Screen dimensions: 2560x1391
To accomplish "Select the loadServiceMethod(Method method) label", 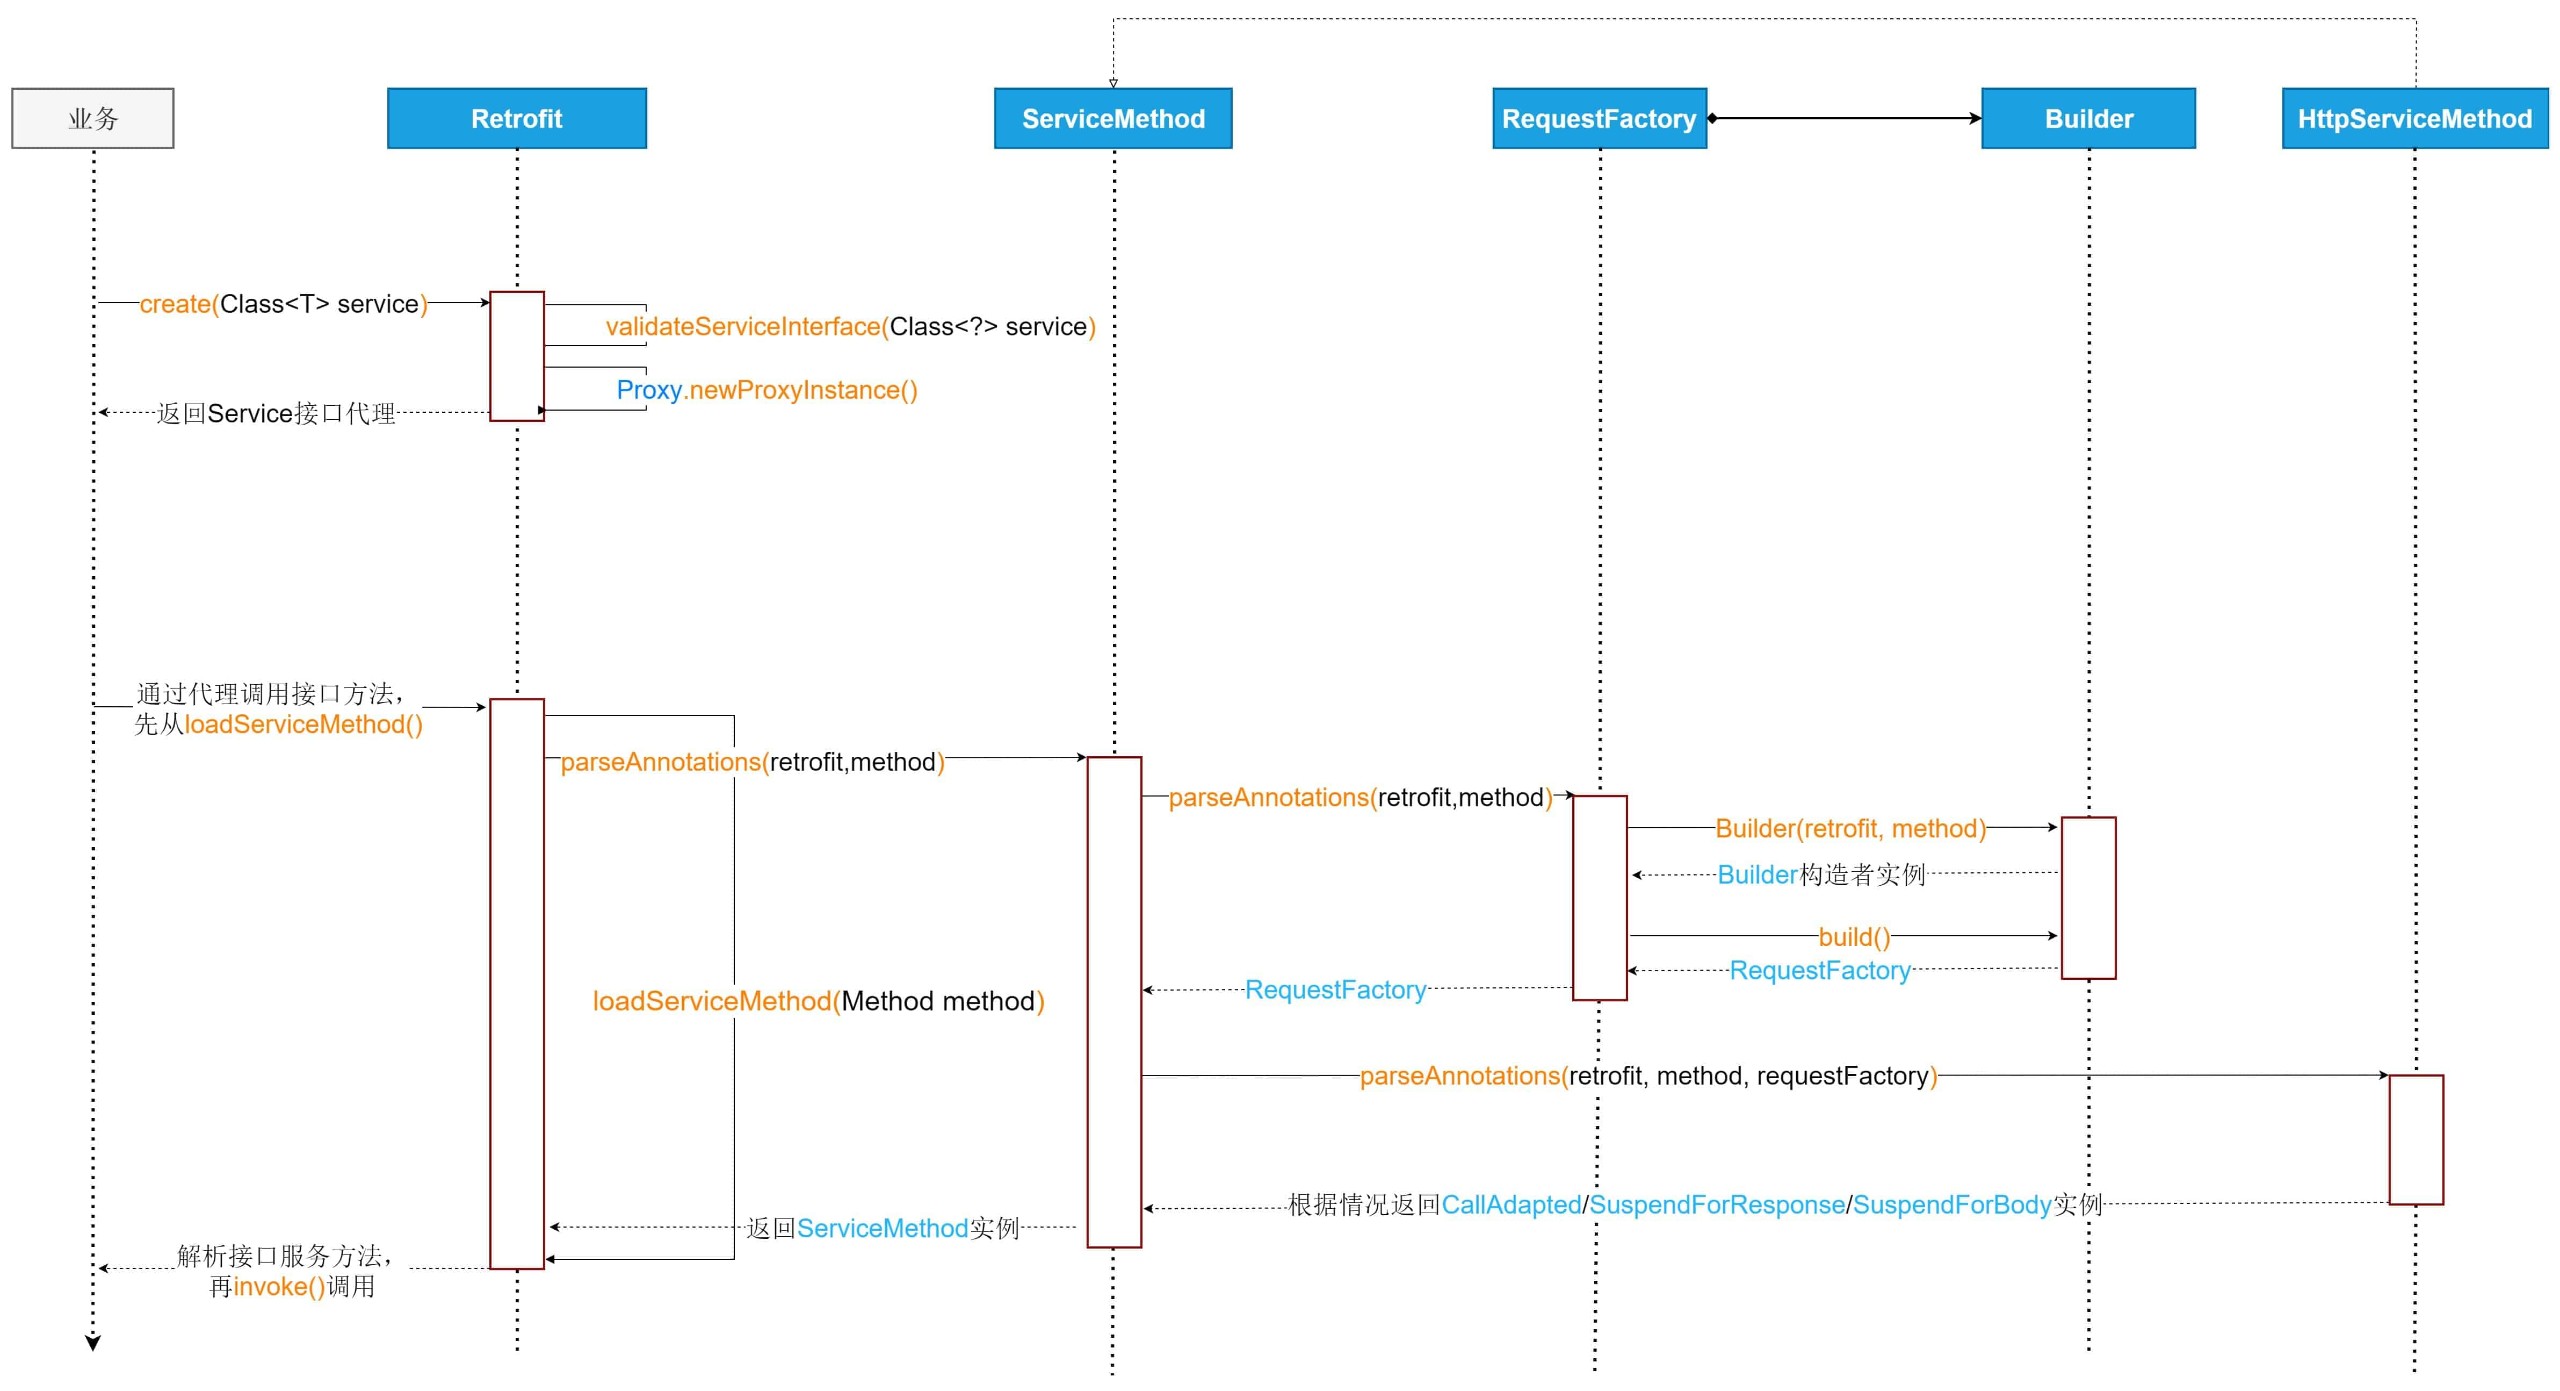I will click(818, 1001).
